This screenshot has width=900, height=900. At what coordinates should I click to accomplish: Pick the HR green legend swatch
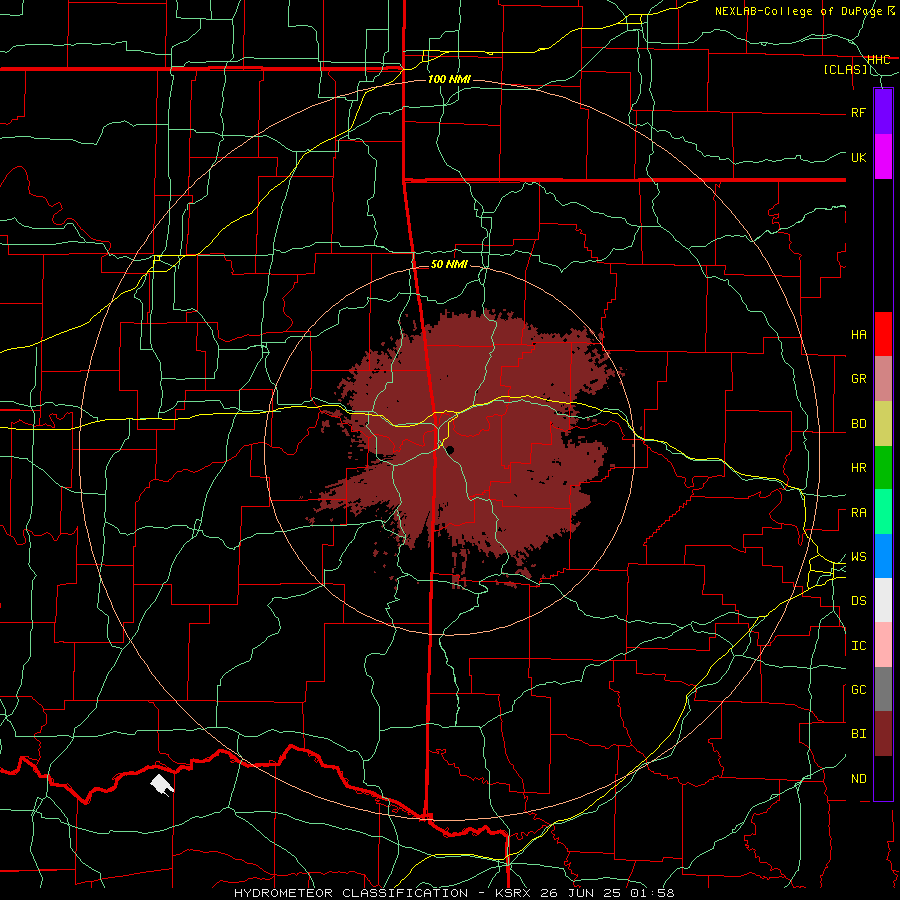point(883,468)
